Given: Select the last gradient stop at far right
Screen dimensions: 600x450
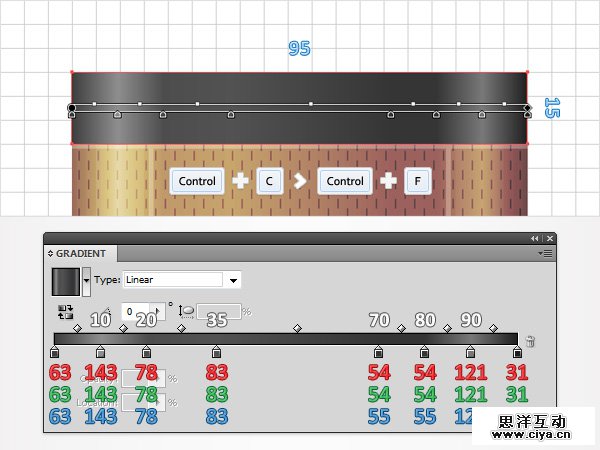Looking at the screenshot, I should (517, 353).
